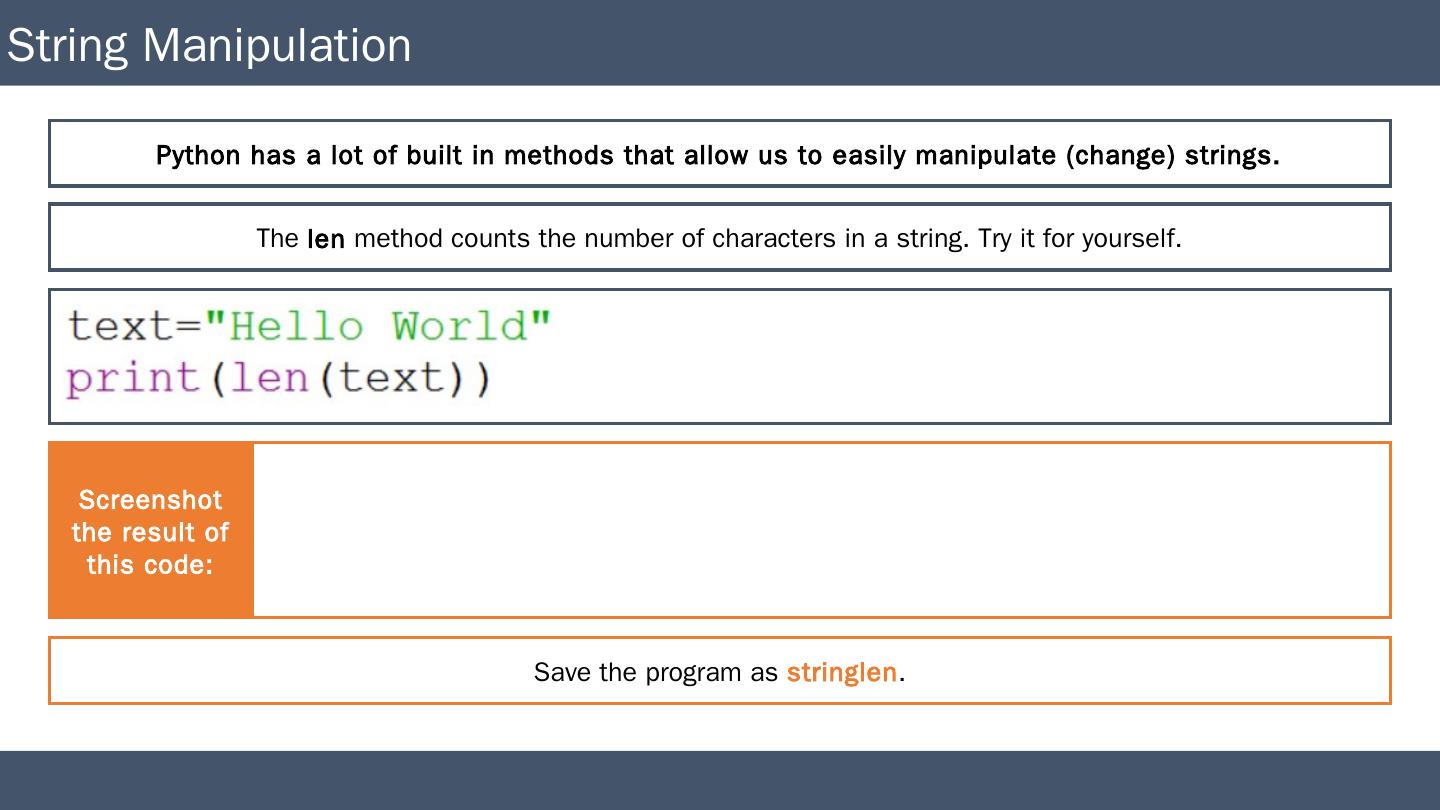Click the empty space right of the code lines

coord(950,355)
